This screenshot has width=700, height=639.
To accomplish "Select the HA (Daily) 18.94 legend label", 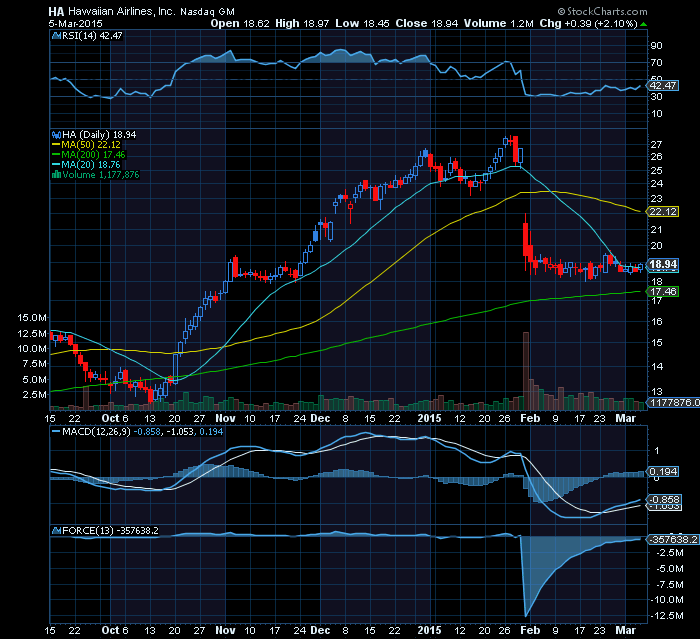I will pos(99,135).
